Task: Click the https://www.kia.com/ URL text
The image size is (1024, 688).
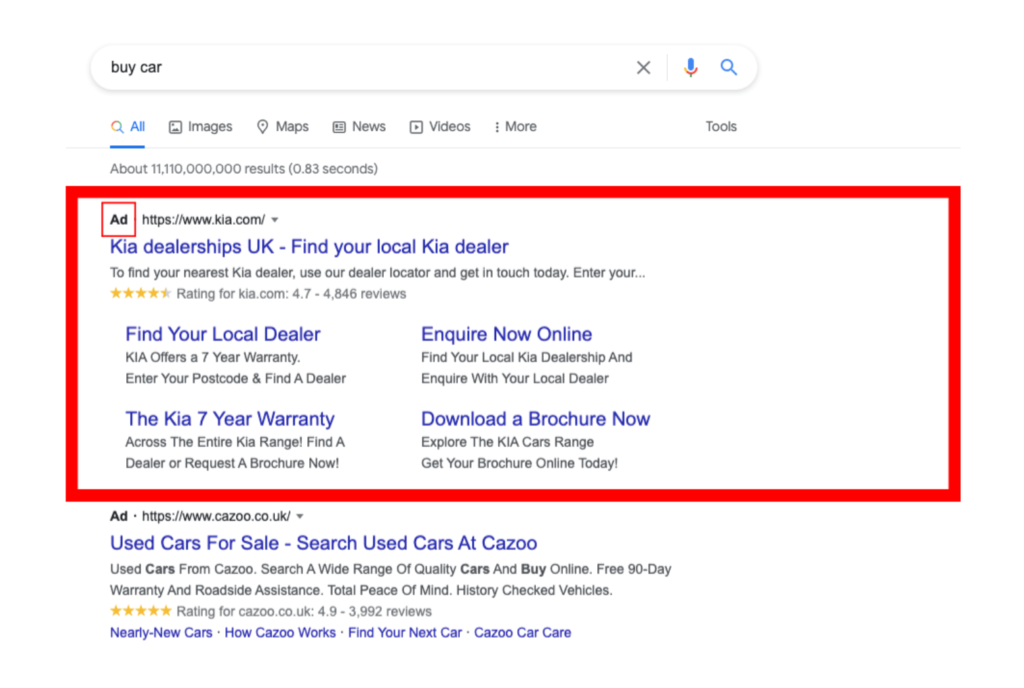Action: (204, 220)
